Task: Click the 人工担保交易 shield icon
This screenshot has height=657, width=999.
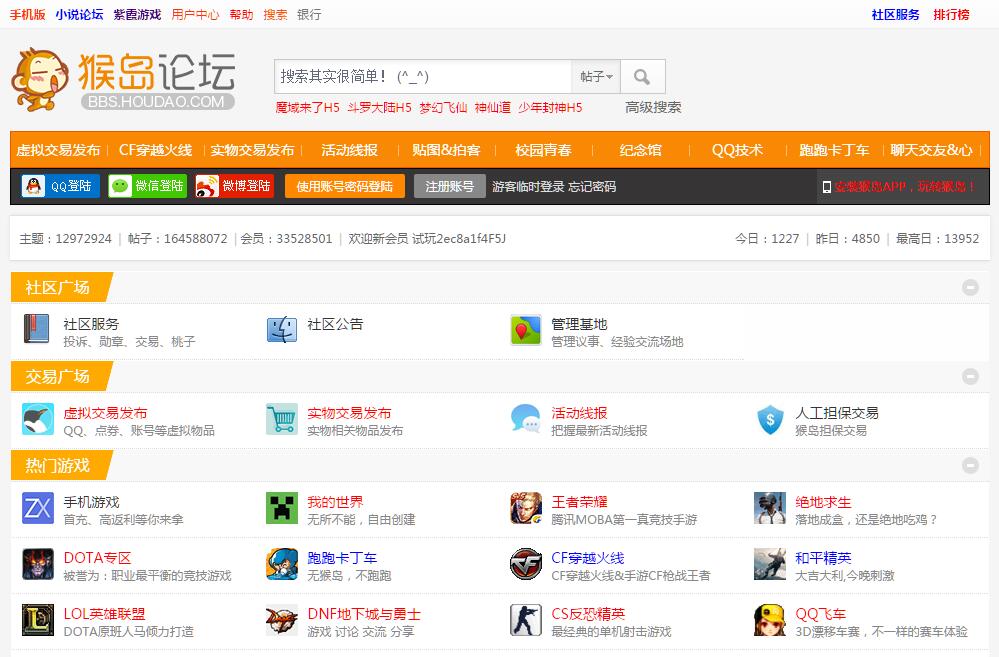Action: coord(770,420)
